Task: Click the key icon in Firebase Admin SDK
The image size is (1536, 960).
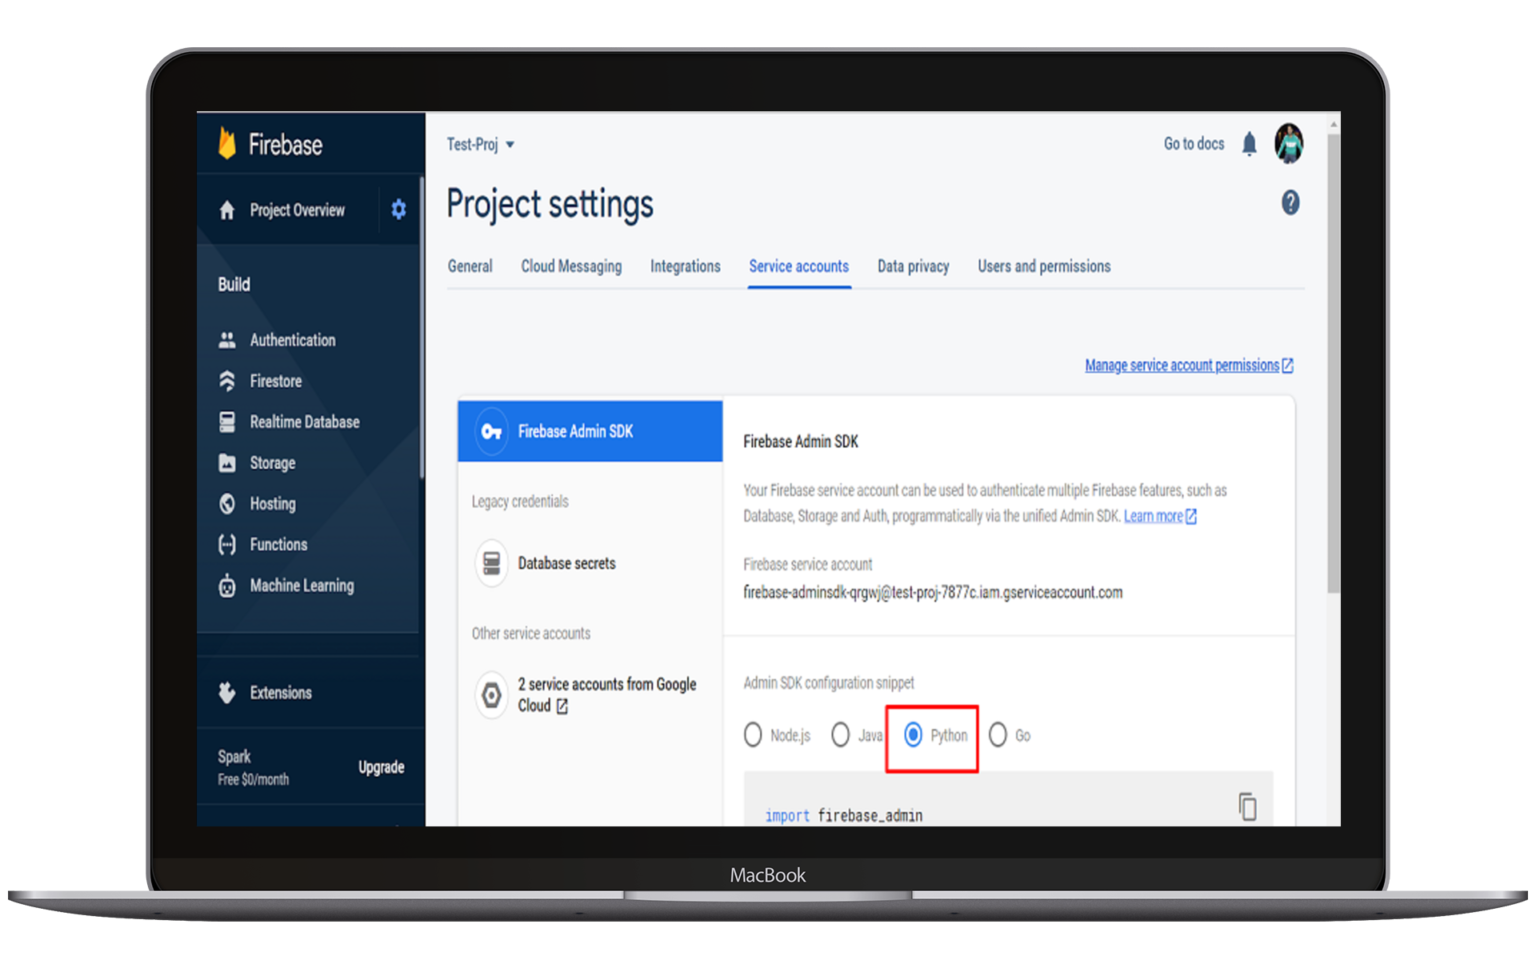Action: 491,432
